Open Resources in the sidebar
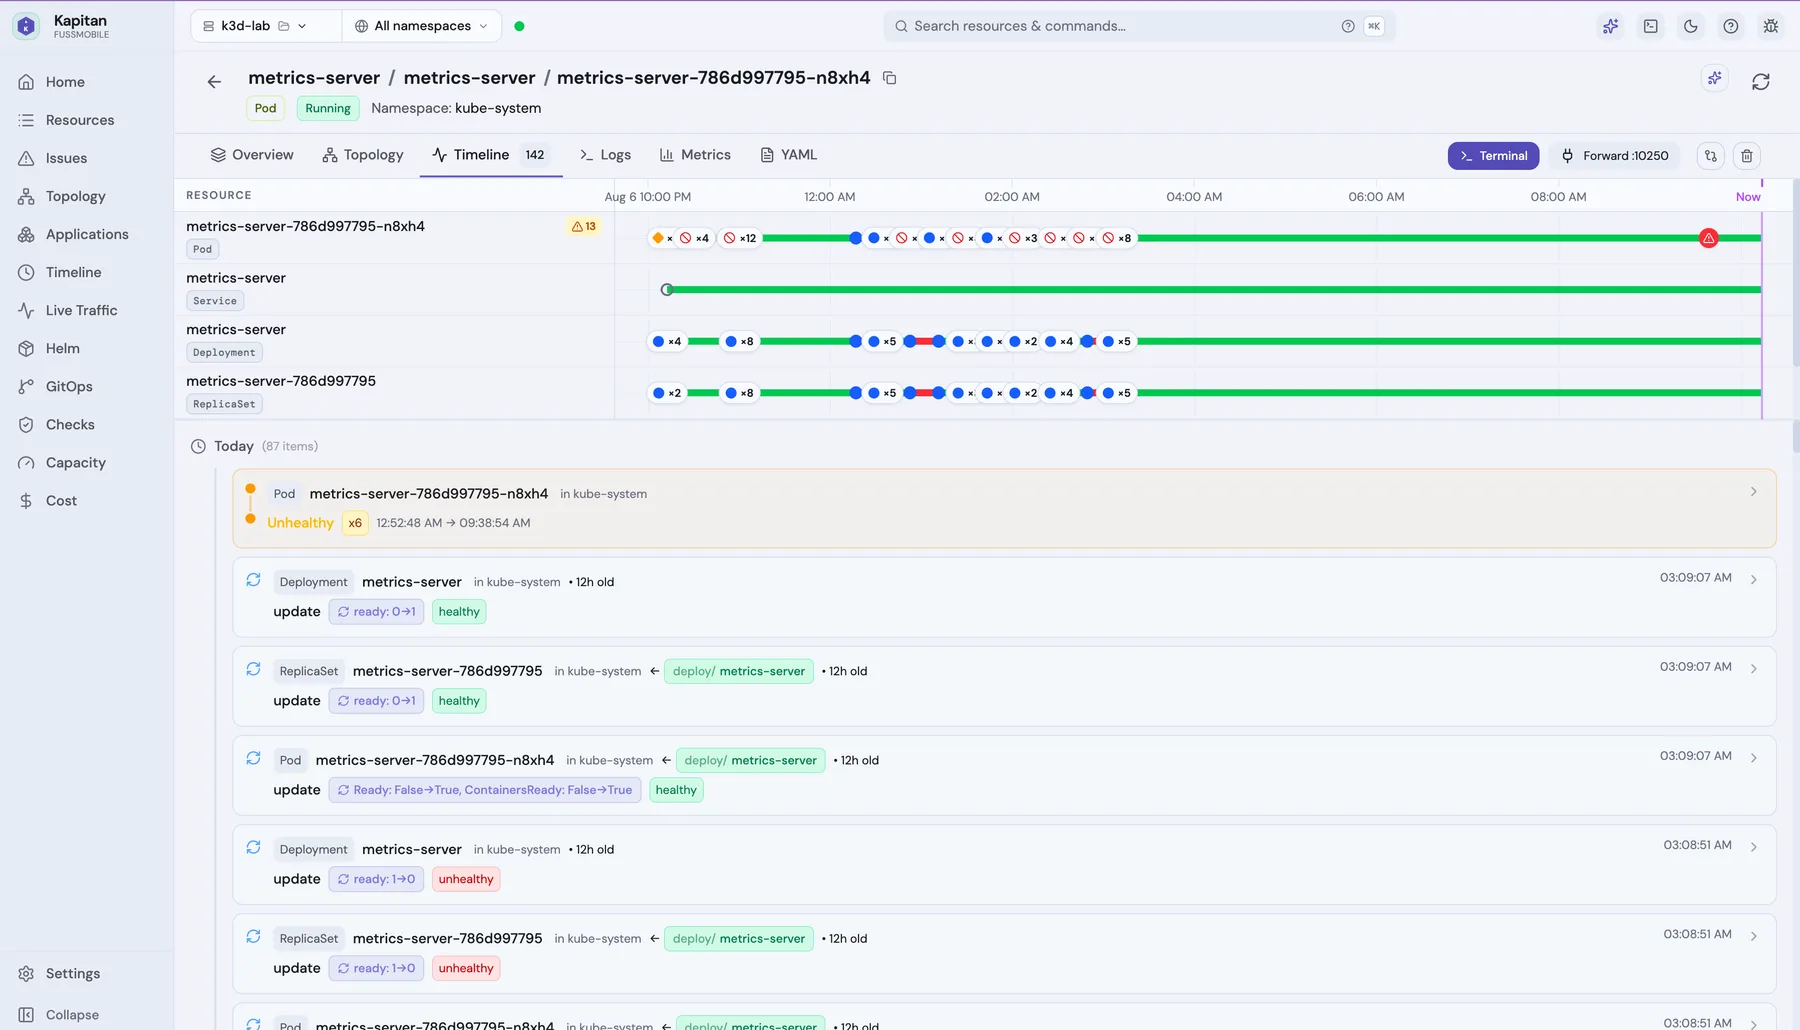Viewport: 1800px width, 1030px height. 80,120
